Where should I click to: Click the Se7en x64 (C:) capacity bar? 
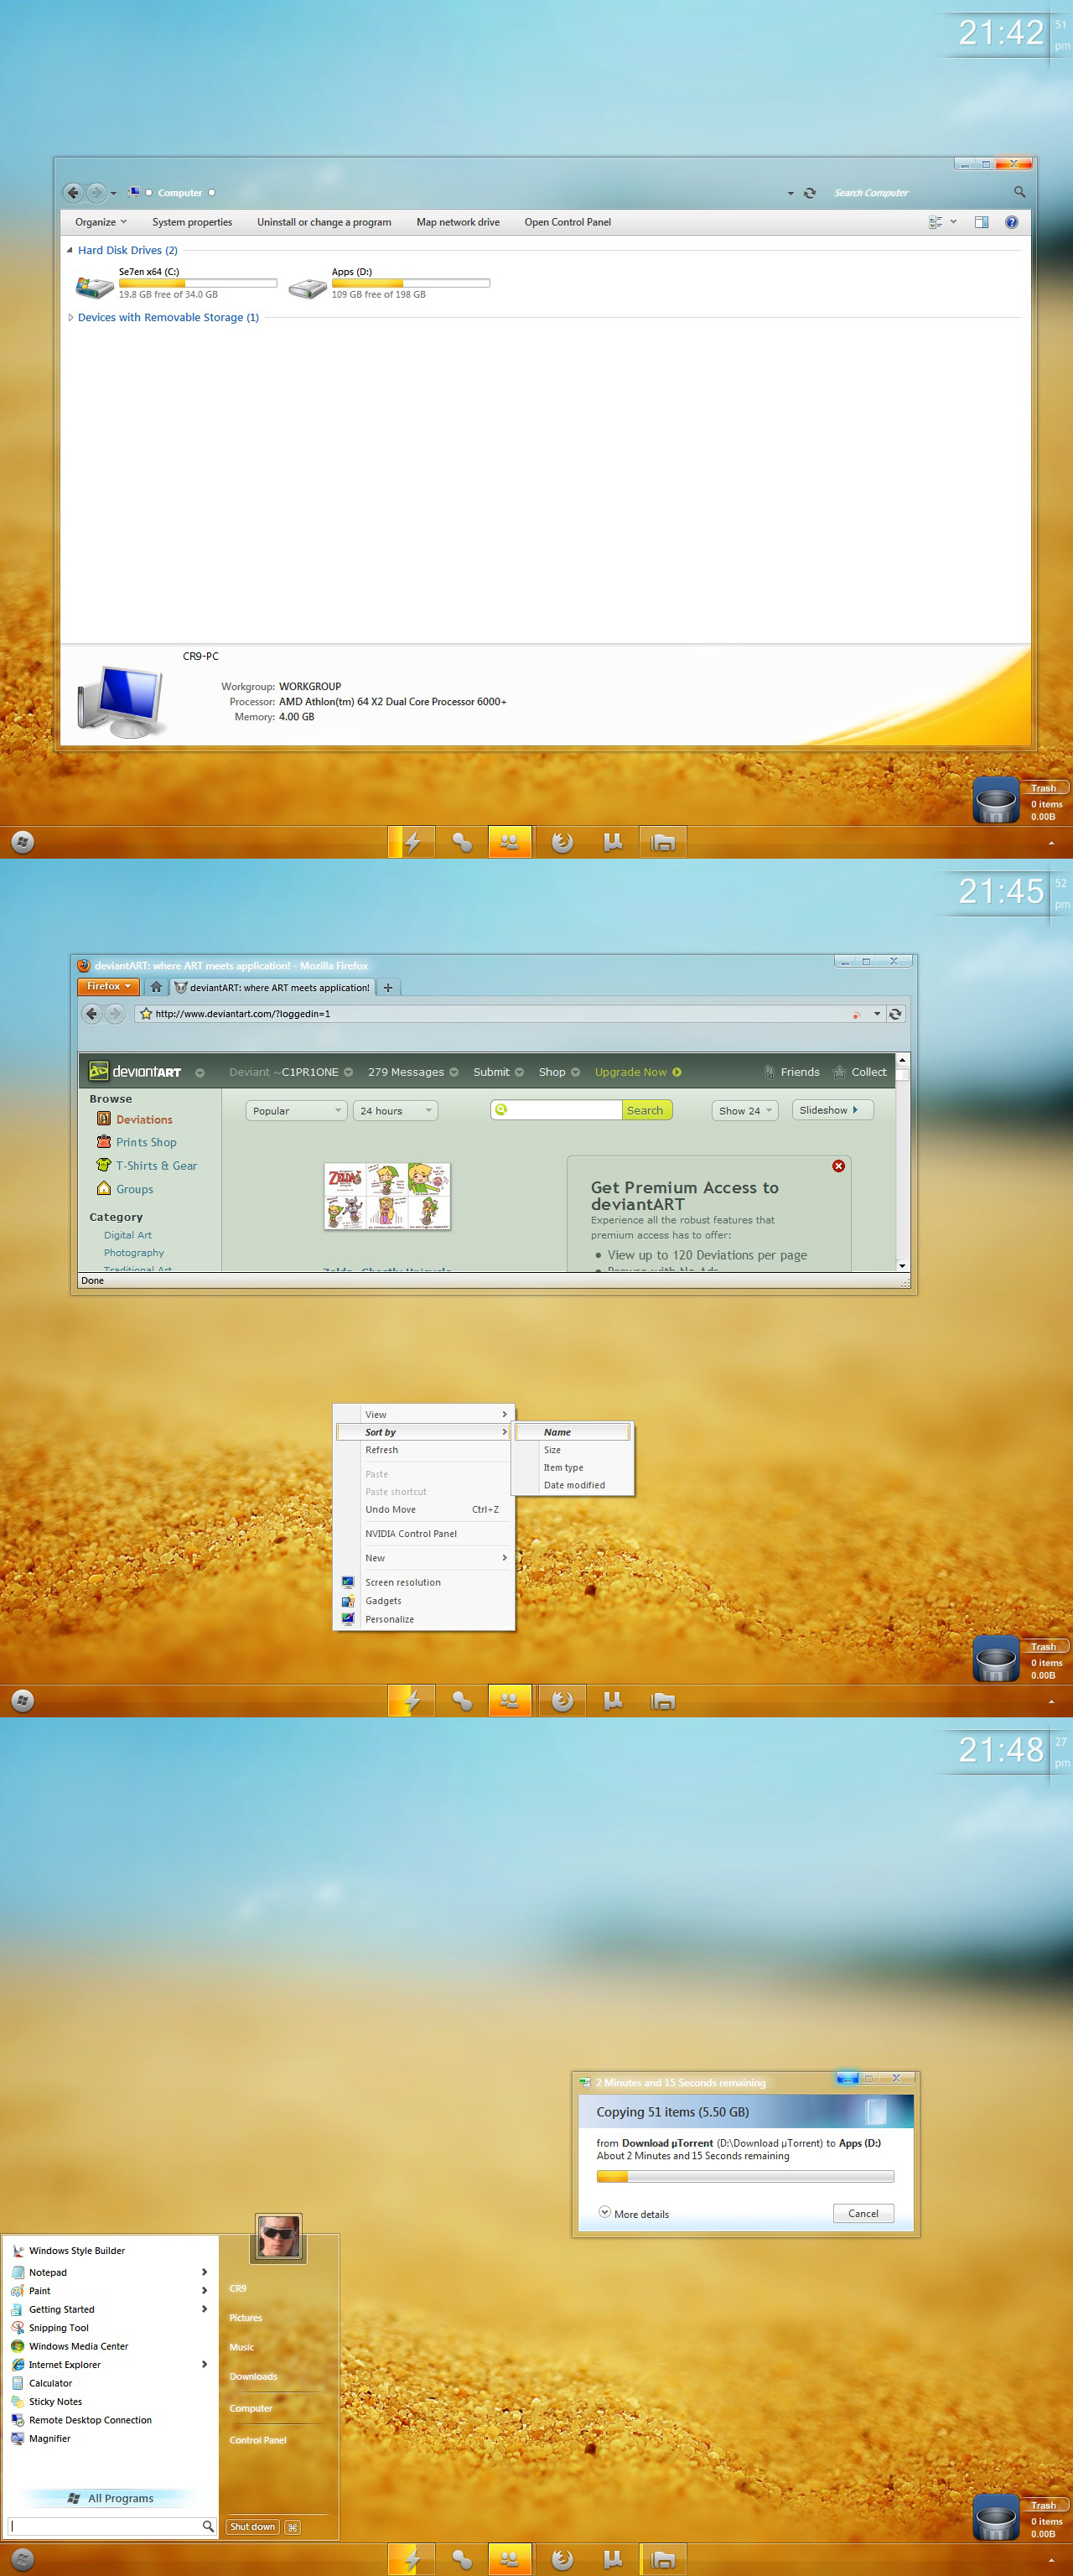pos(198,283)
